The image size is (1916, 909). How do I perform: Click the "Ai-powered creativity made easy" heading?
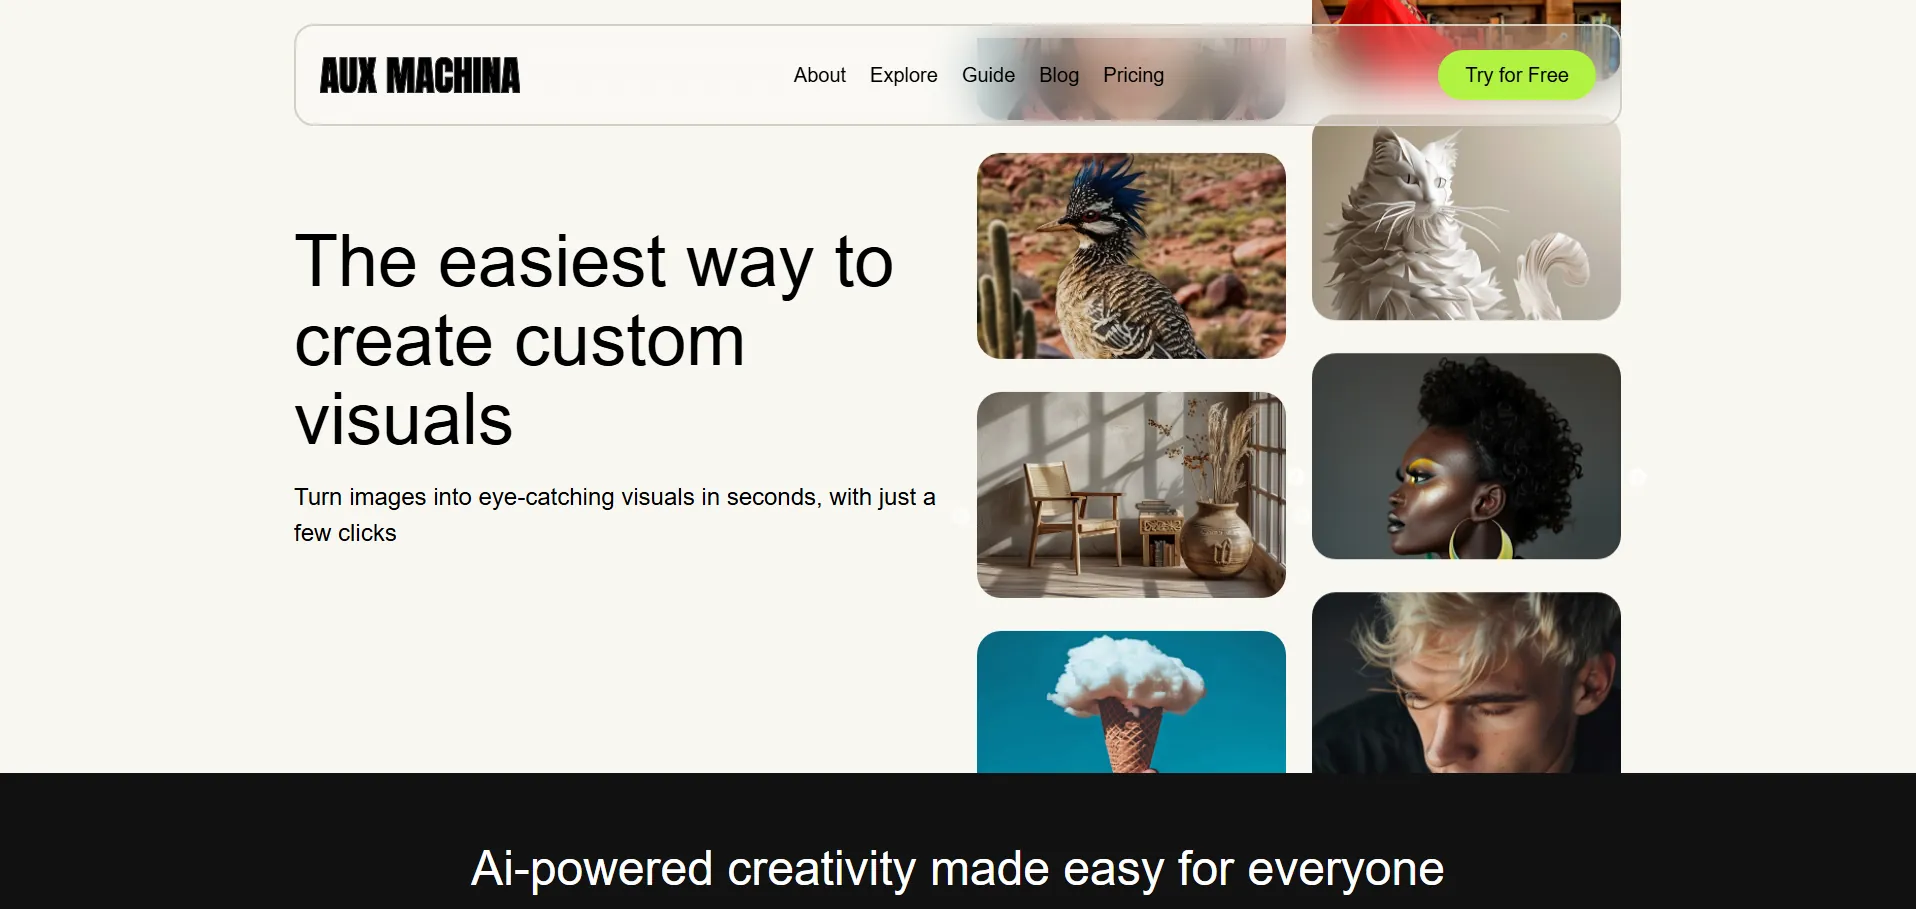pyautogui.click(x=957, y=868)
